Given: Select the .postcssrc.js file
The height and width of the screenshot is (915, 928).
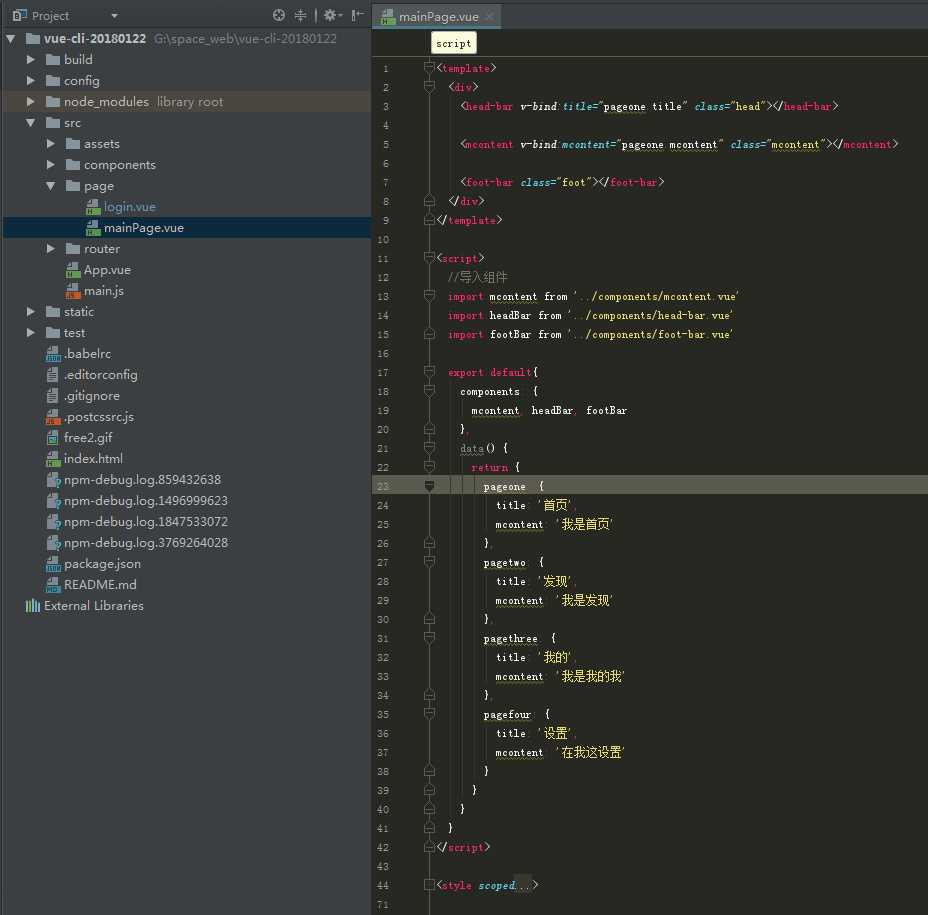Looking at the screenshot, I should click(x=99, y=417).
